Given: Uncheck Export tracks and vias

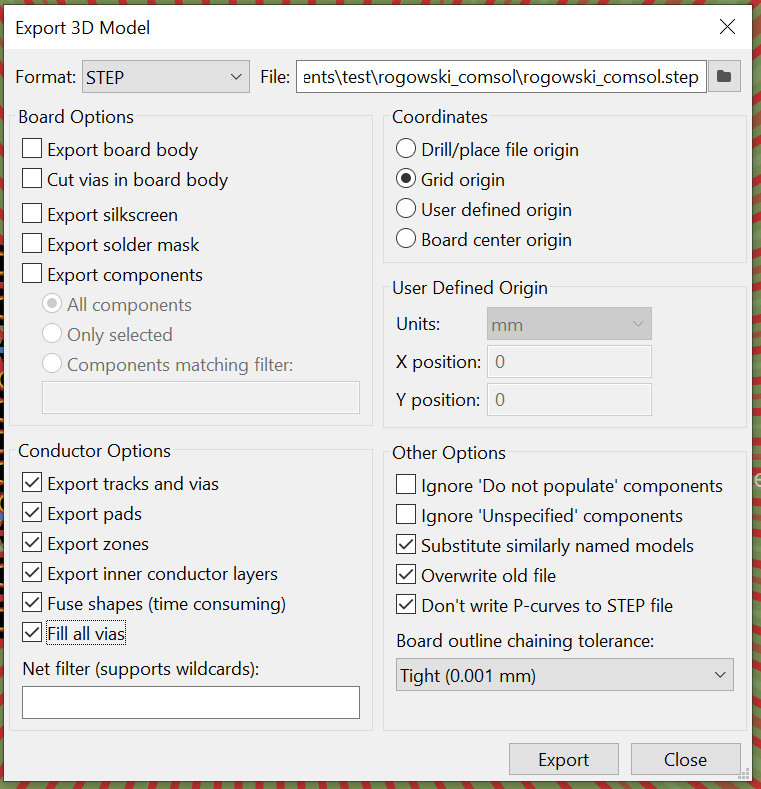Looking at the screenshot, I should pos(33,484).
